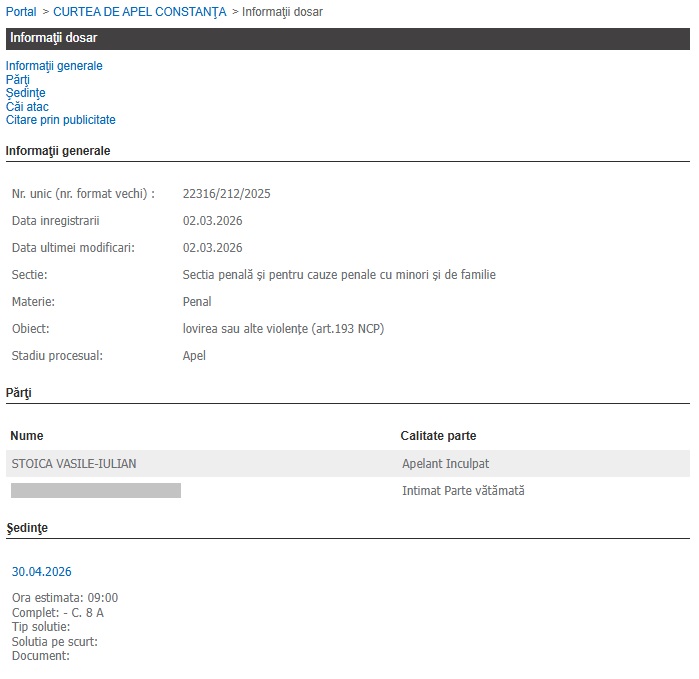Screen dimensions: 699x679
Task: Click the case number 22316/212/2025
Action: tap(226, 194)
